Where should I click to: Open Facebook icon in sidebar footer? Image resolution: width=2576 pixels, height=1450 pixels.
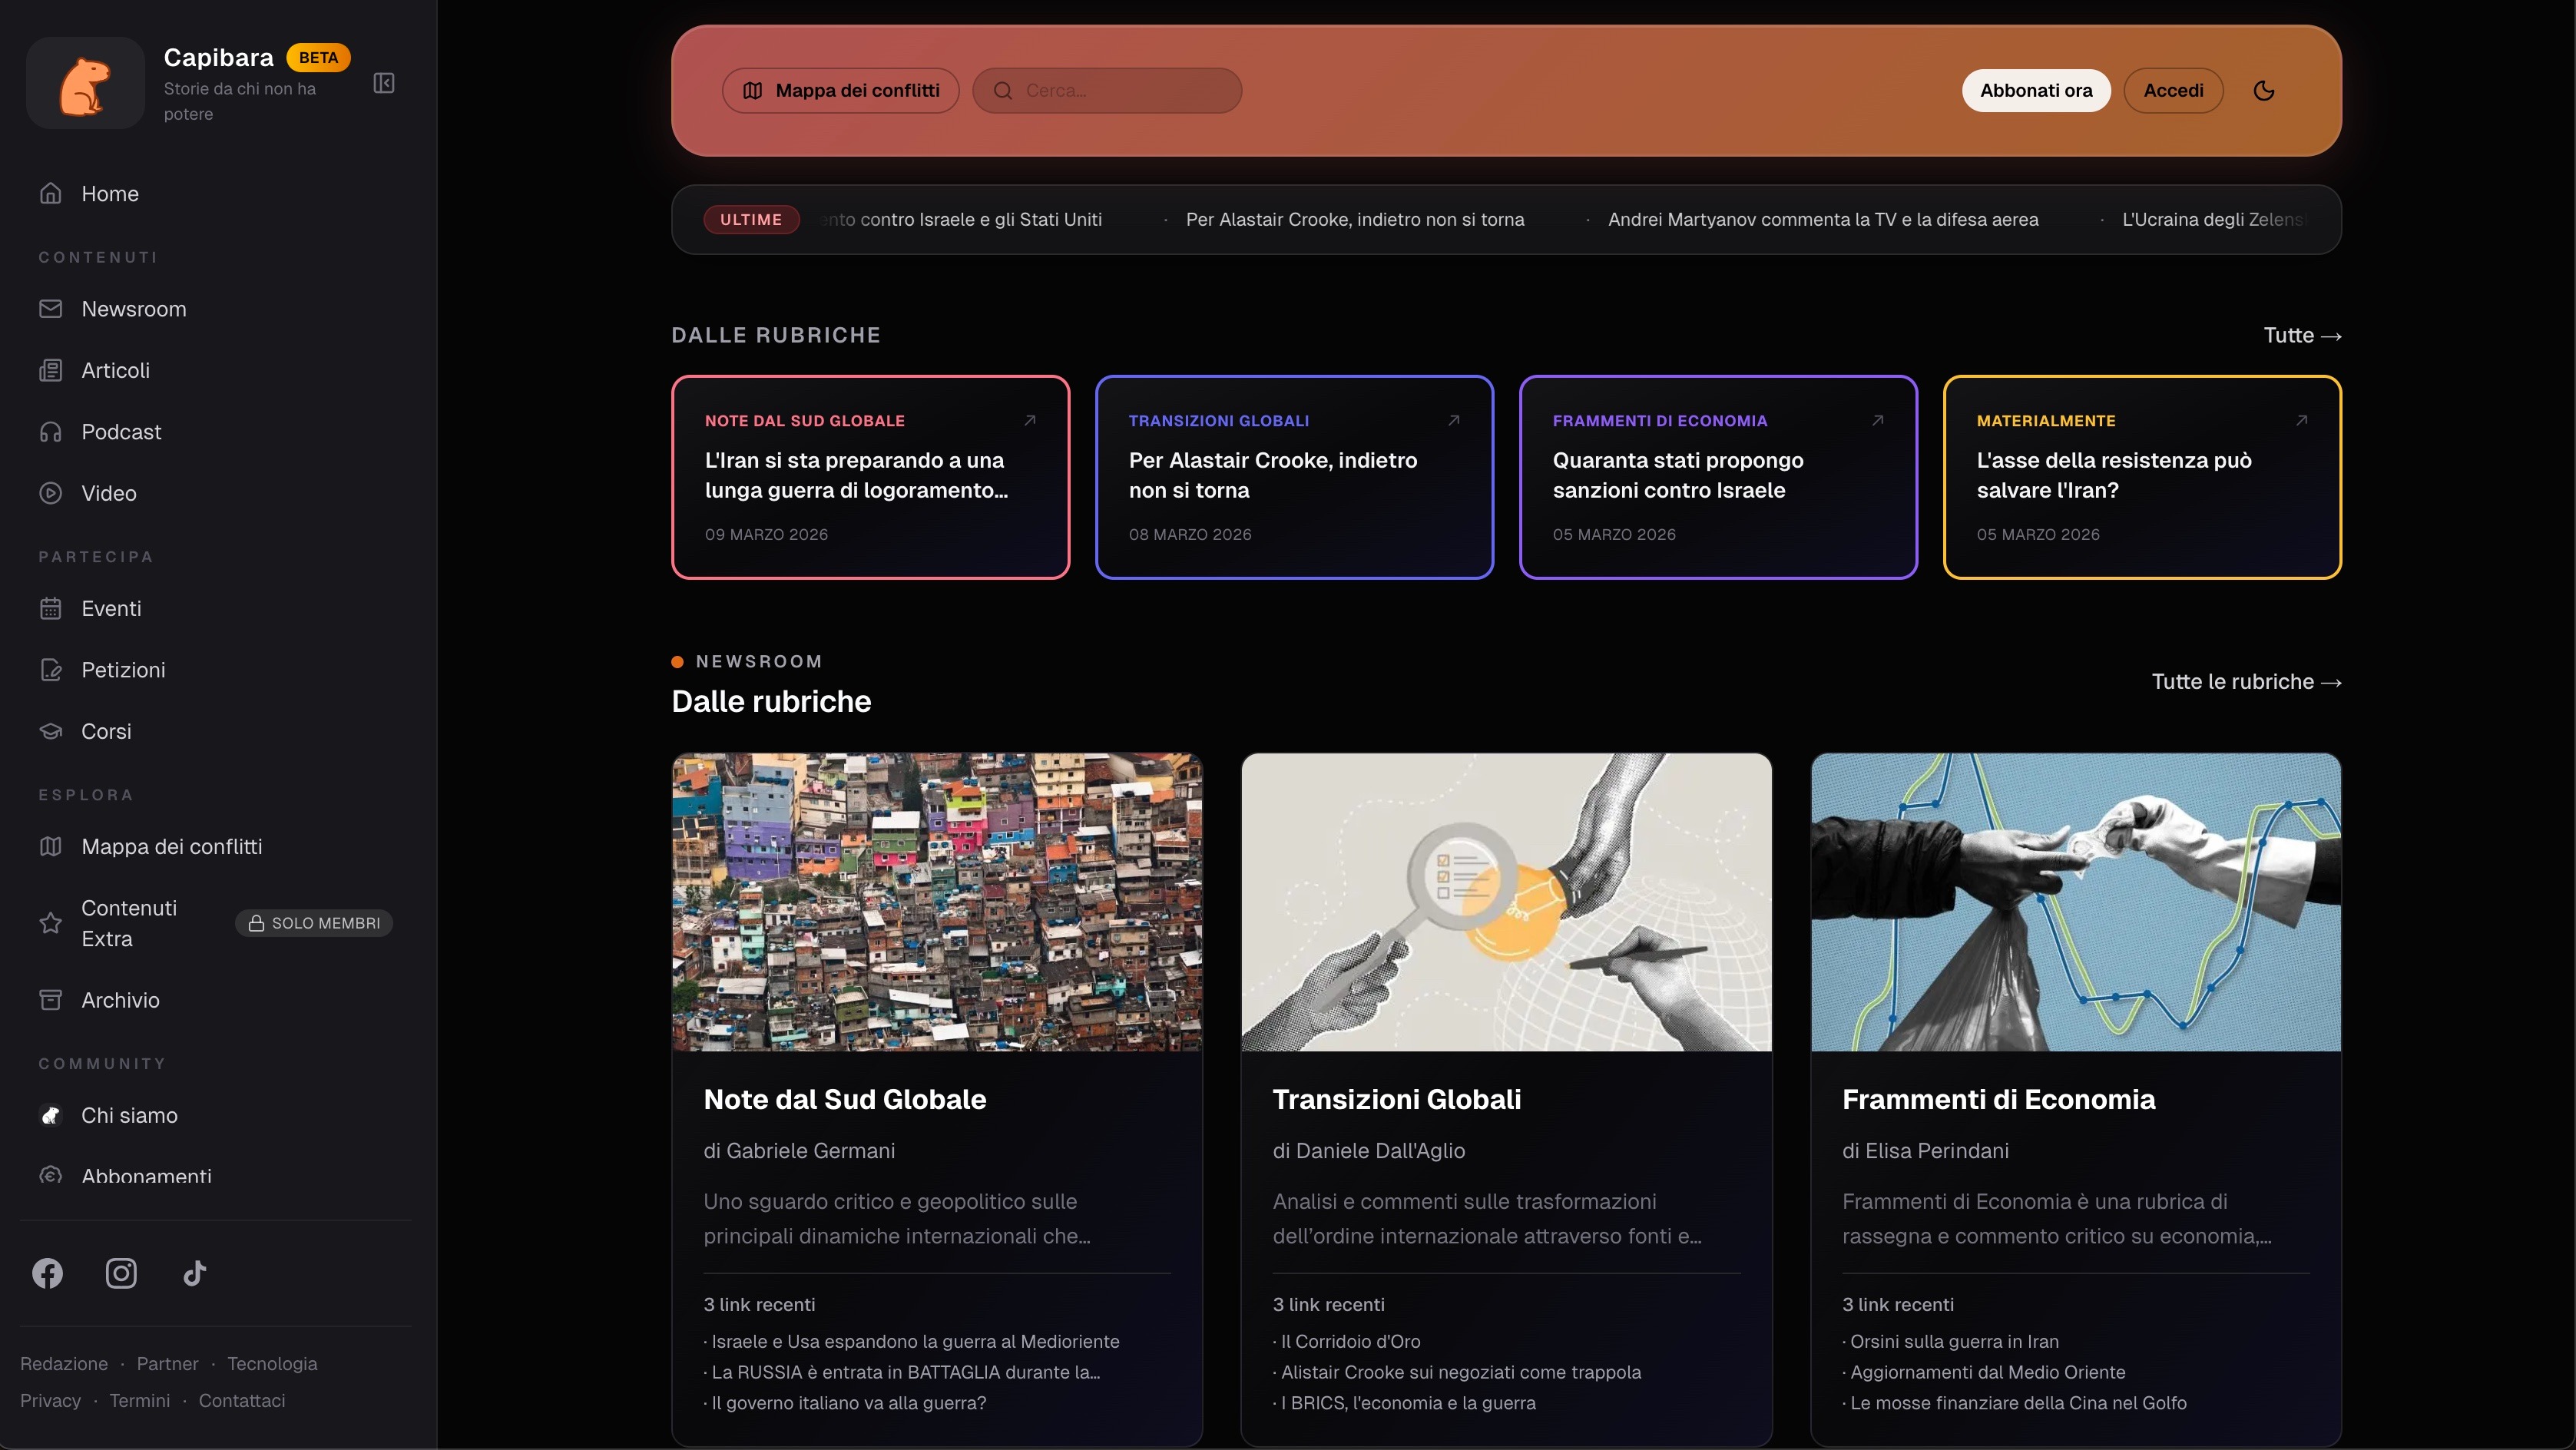coord(48,1273)
